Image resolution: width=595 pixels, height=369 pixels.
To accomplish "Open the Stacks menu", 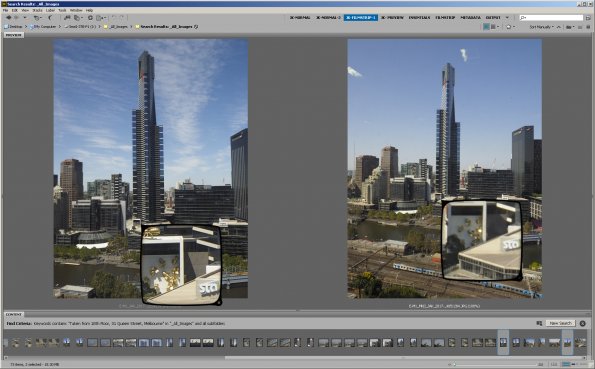I will click(37, 10).
